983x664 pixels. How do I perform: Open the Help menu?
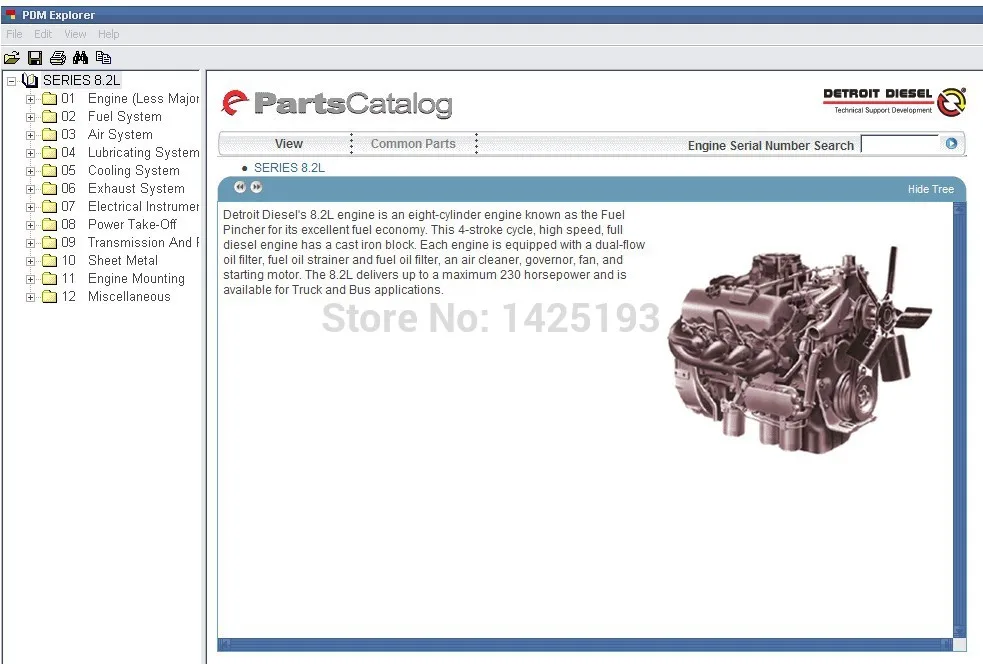click(x=108, y=34)
